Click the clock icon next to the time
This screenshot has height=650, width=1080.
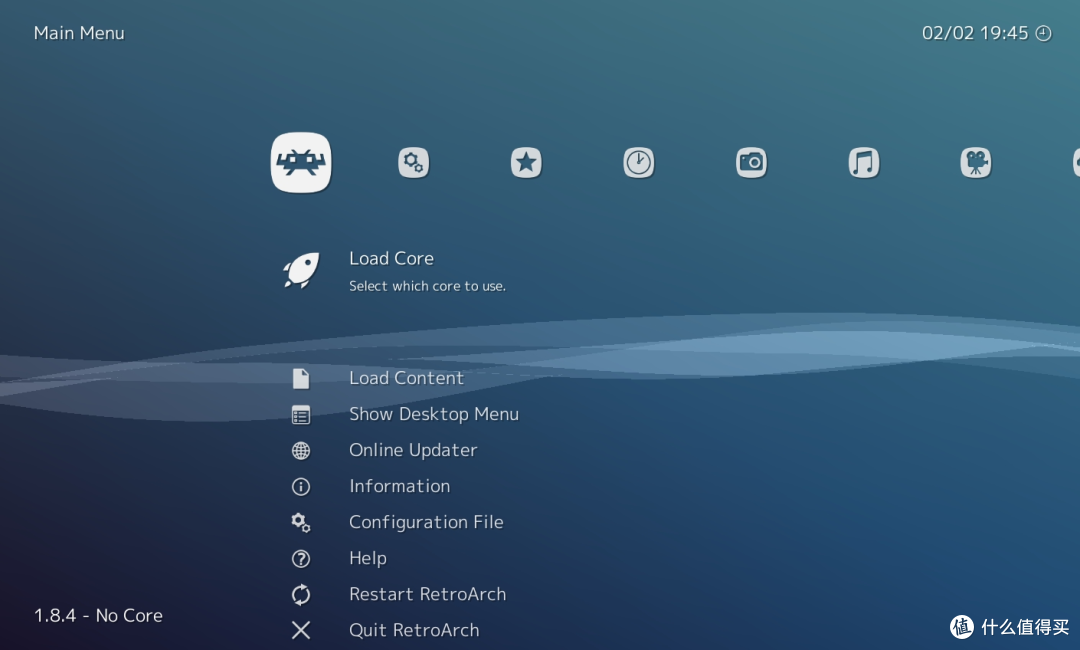point(1044,33)
